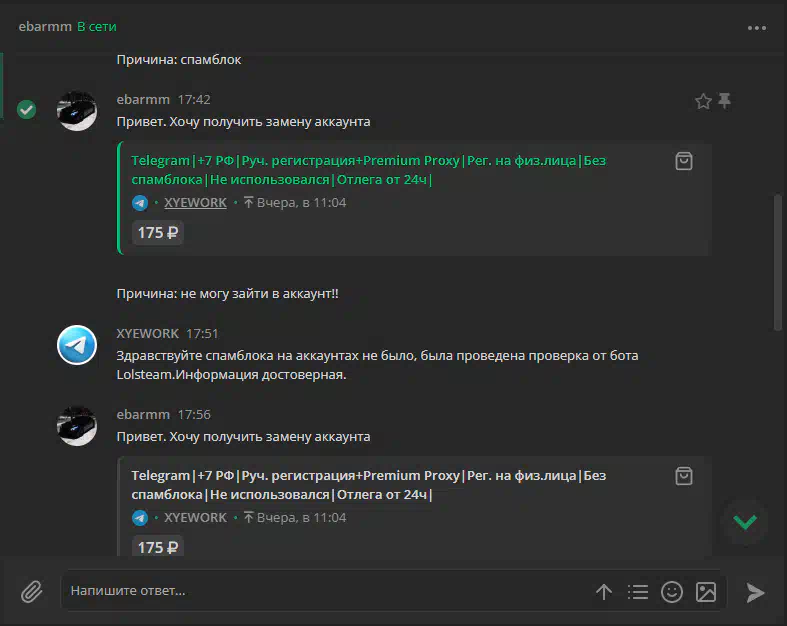This screenshot has height=626, width=787.
Task: Open ebarmm's avatar at 17:56
Action: point(77,426)
